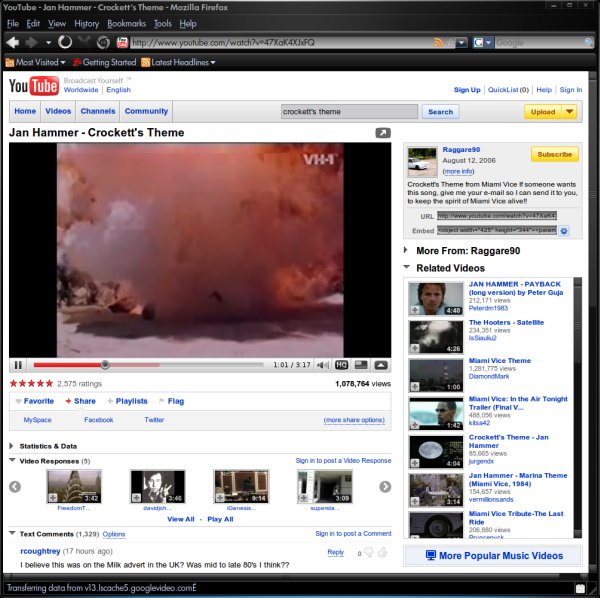Click the Favorite link

tap(38, 401)
